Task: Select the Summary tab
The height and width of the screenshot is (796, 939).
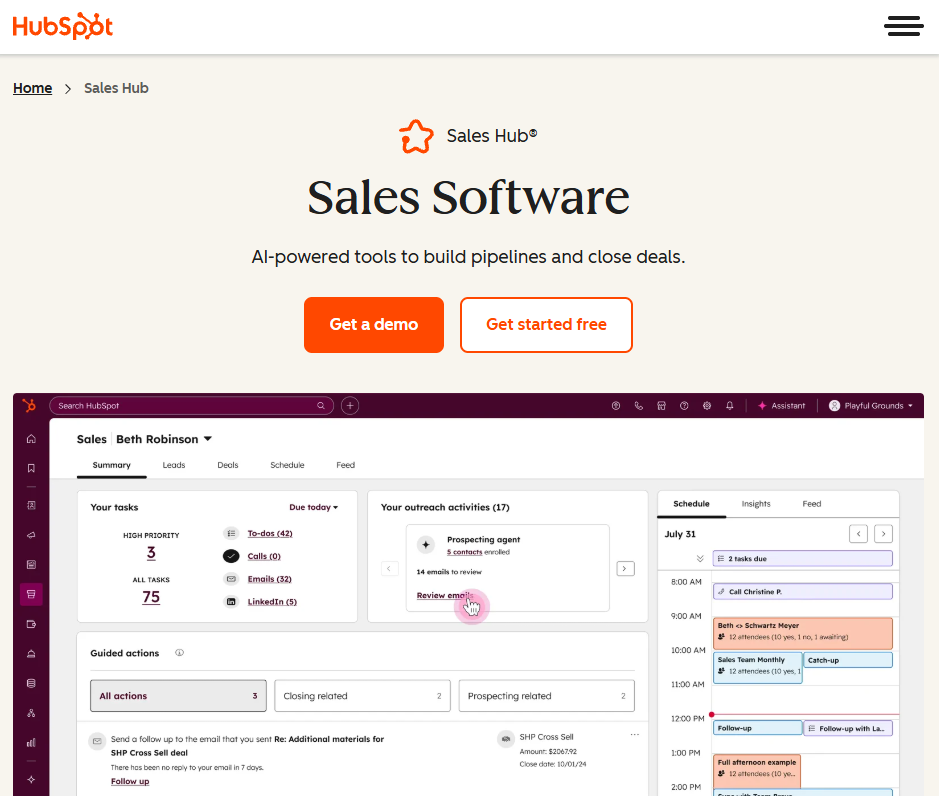Action: 111,465
